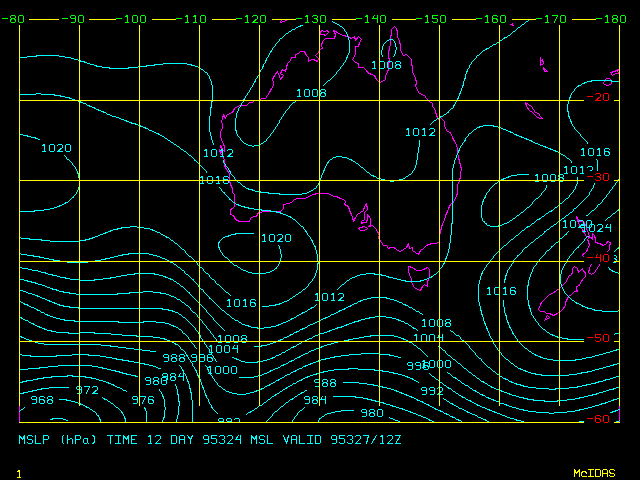Click the -80 longitude label at top-left
Viewport: 640px width, 480px height.
pyautogui.click(x=13, y=19)
